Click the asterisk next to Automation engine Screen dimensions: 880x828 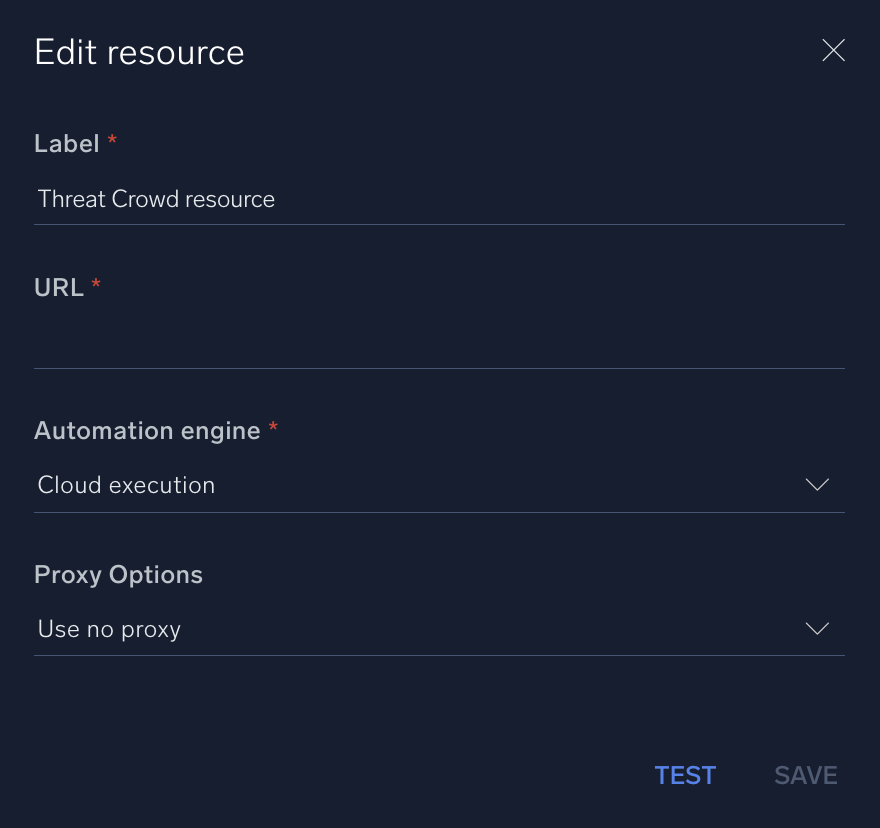[x=273, y=429]
